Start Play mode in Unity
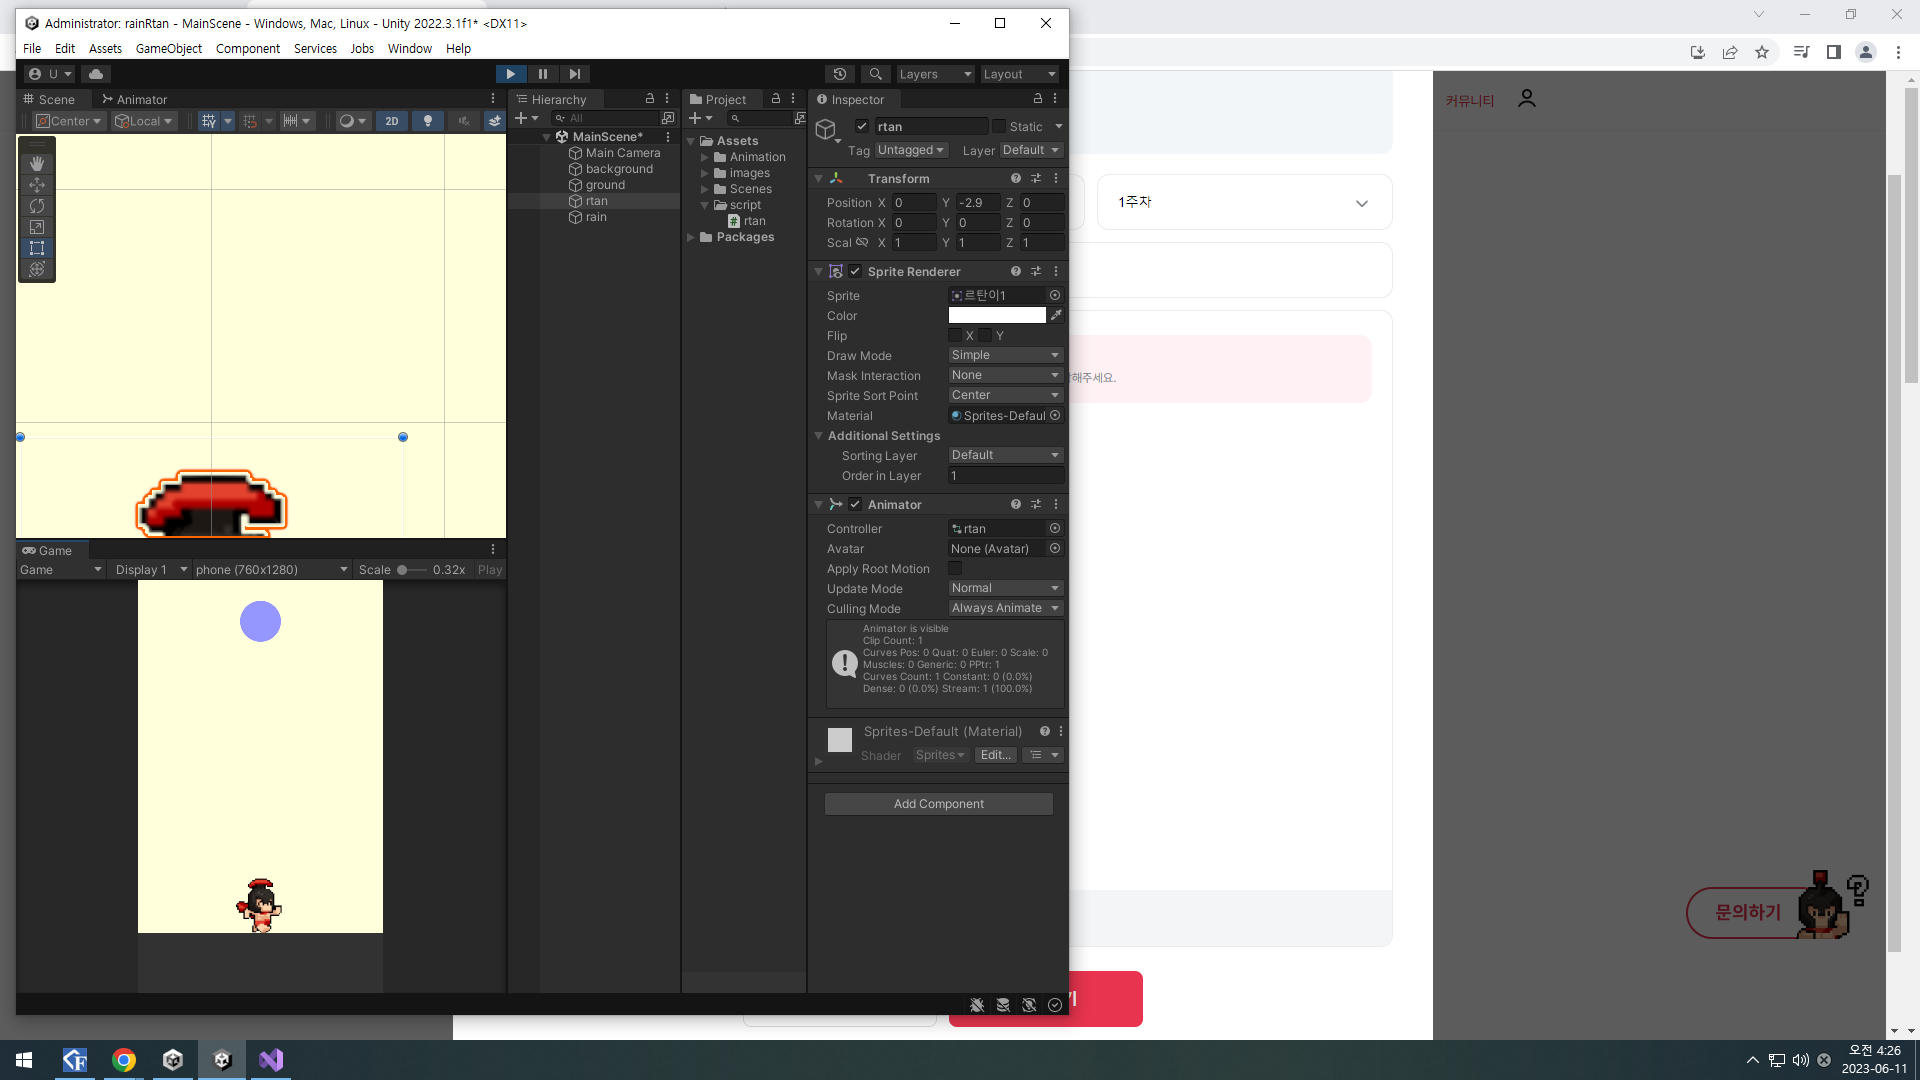 pyautogui.click(x=510, y=74)
